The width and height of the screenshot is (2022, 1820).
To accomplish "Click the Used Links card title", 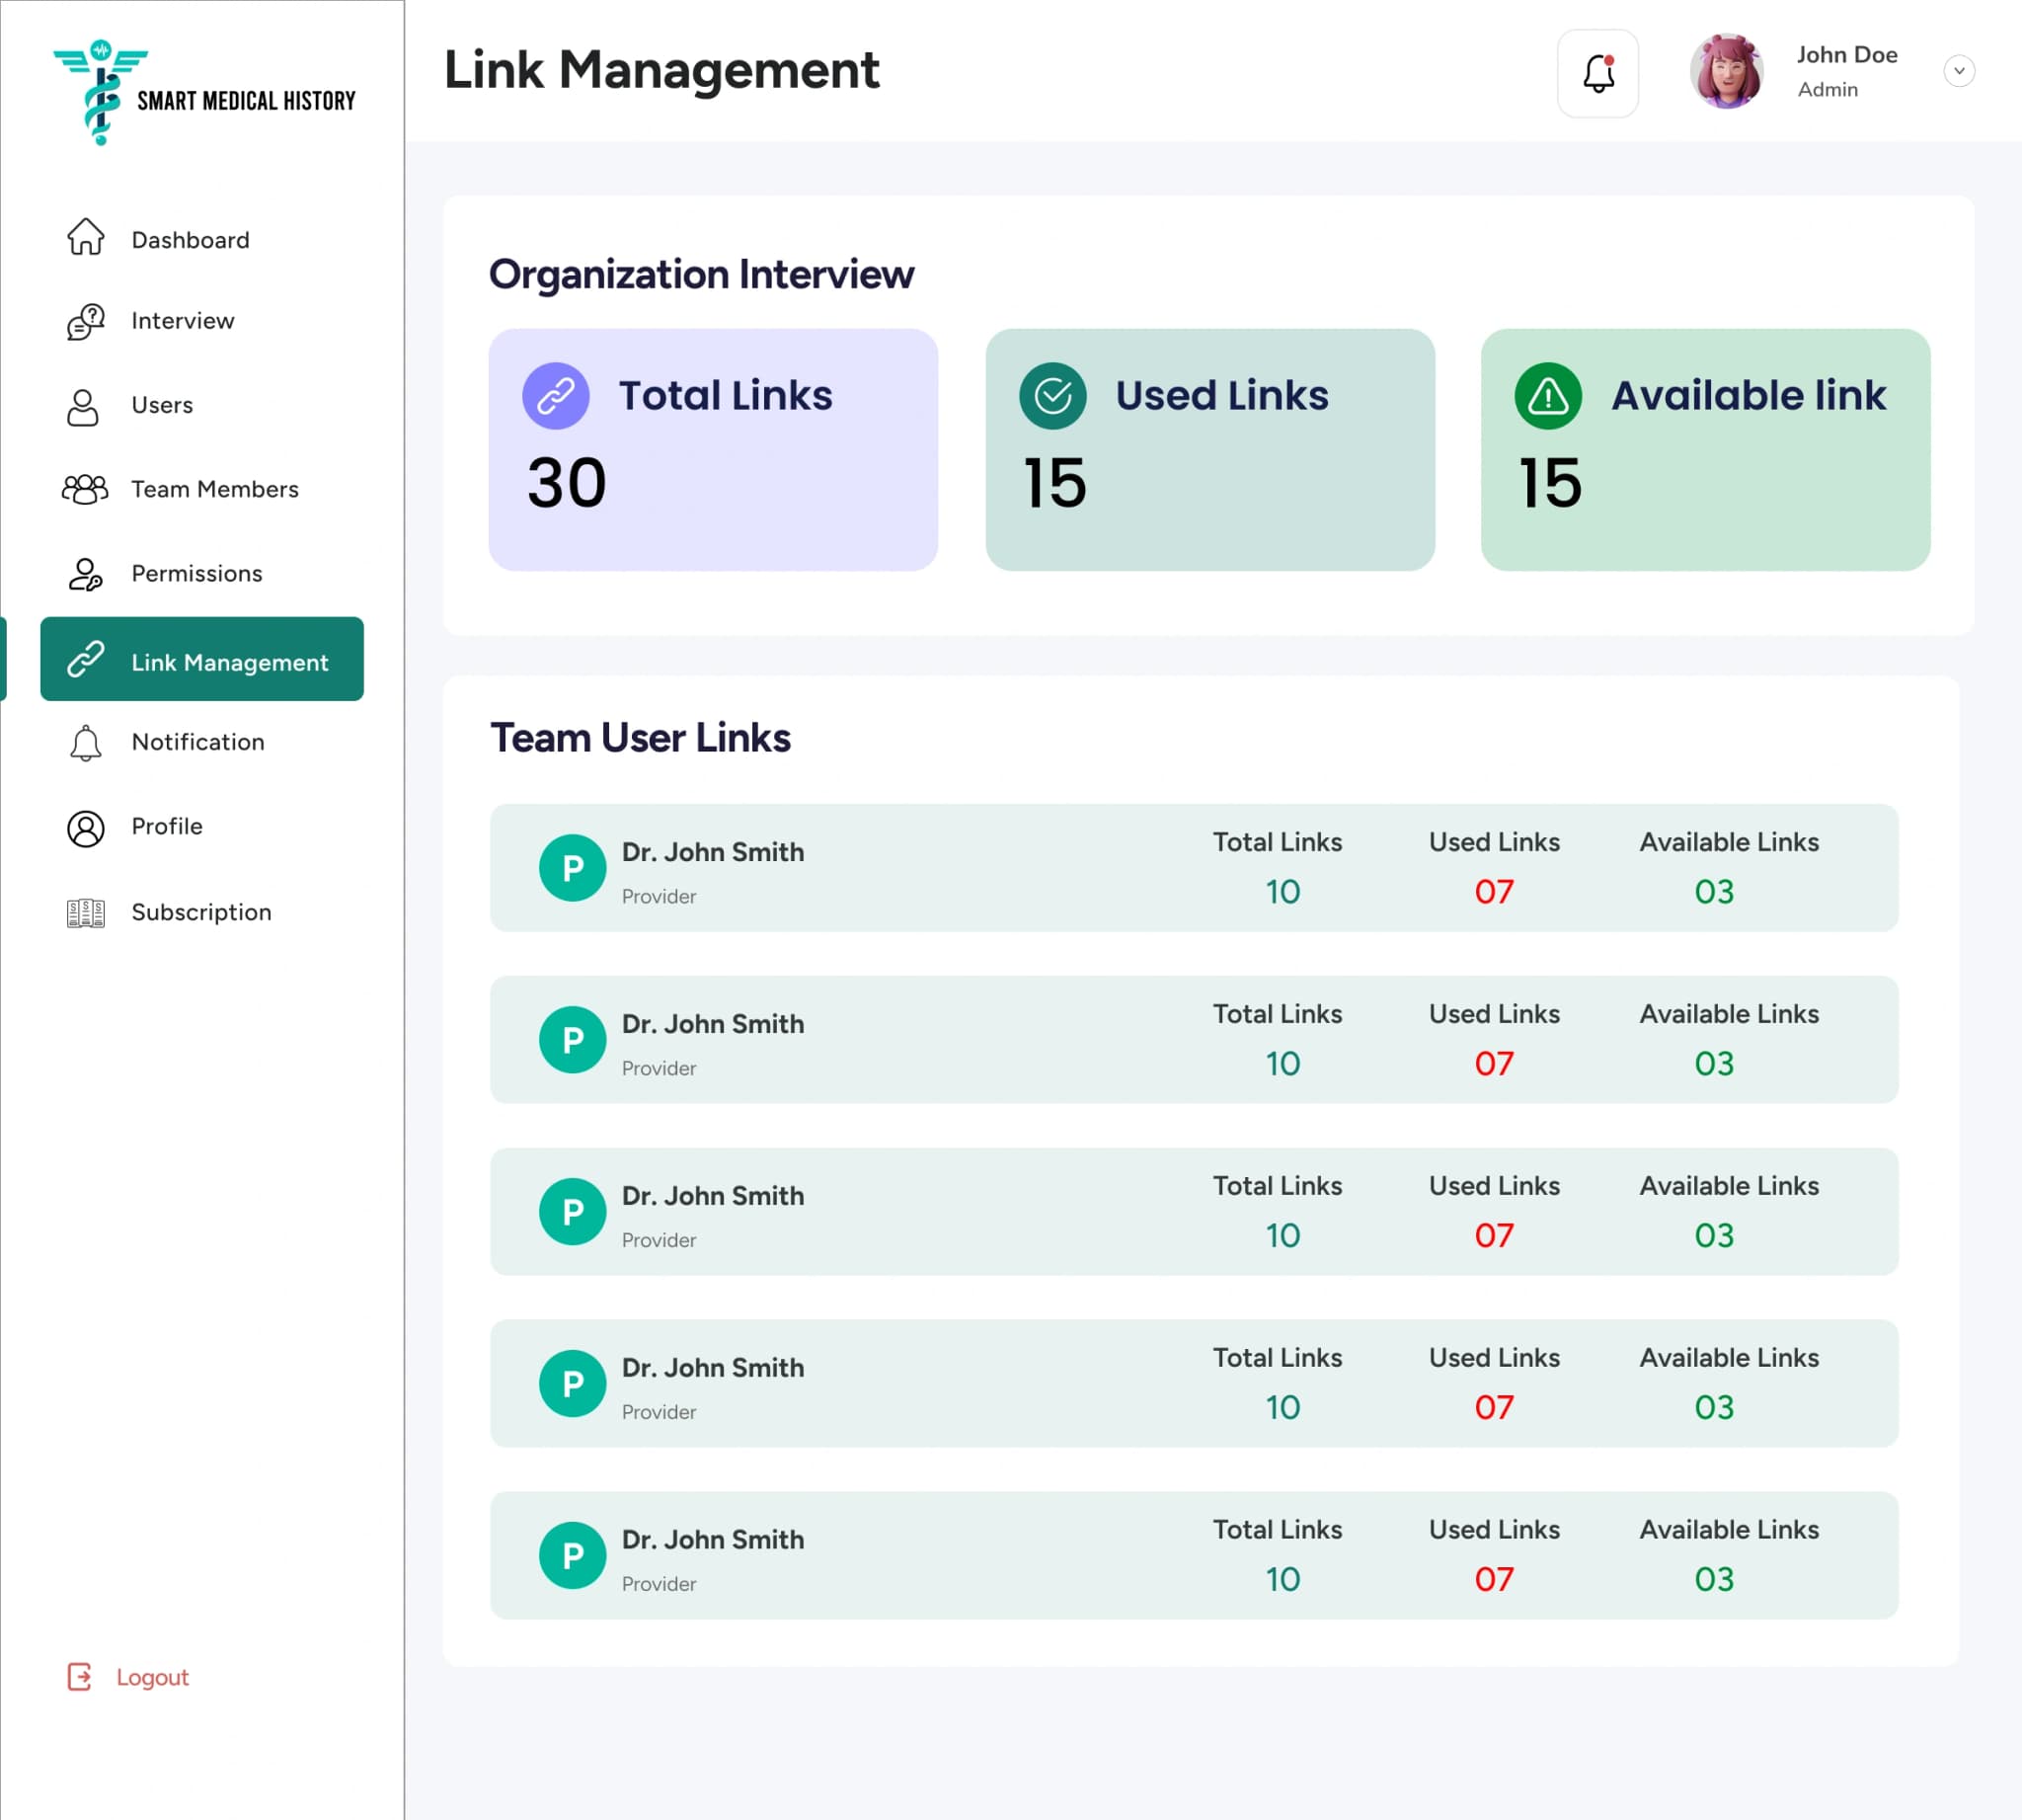I will point(1222,396).
